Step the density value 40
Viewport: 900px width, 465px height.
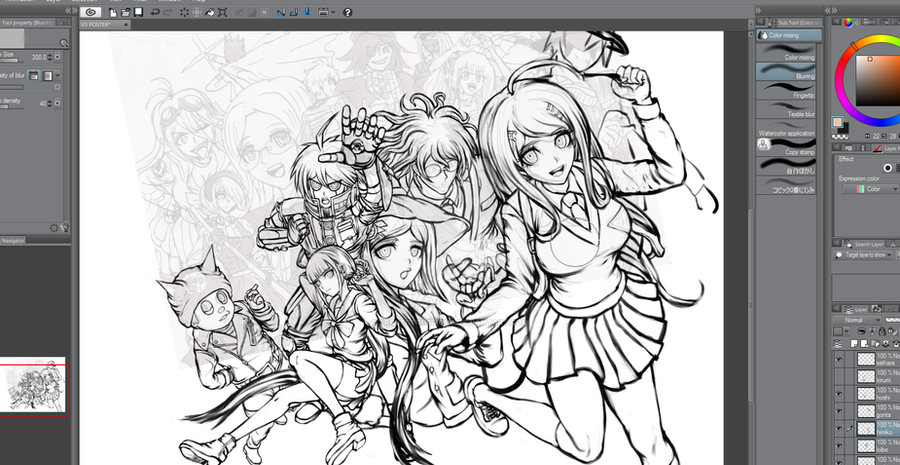click(x=50, y=103)
